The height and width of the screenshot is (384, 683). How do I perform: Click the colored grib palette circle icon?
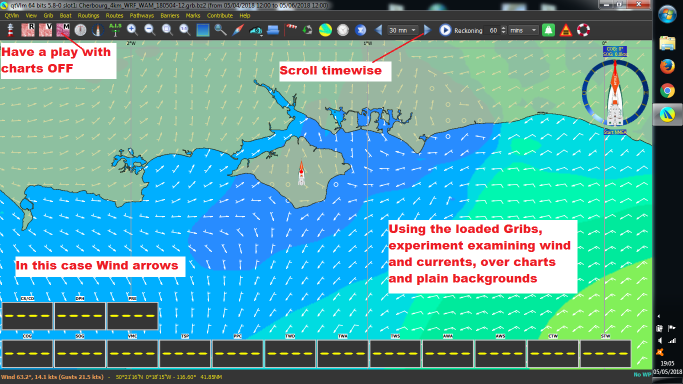pyautogui.click(x=325, y=30)
